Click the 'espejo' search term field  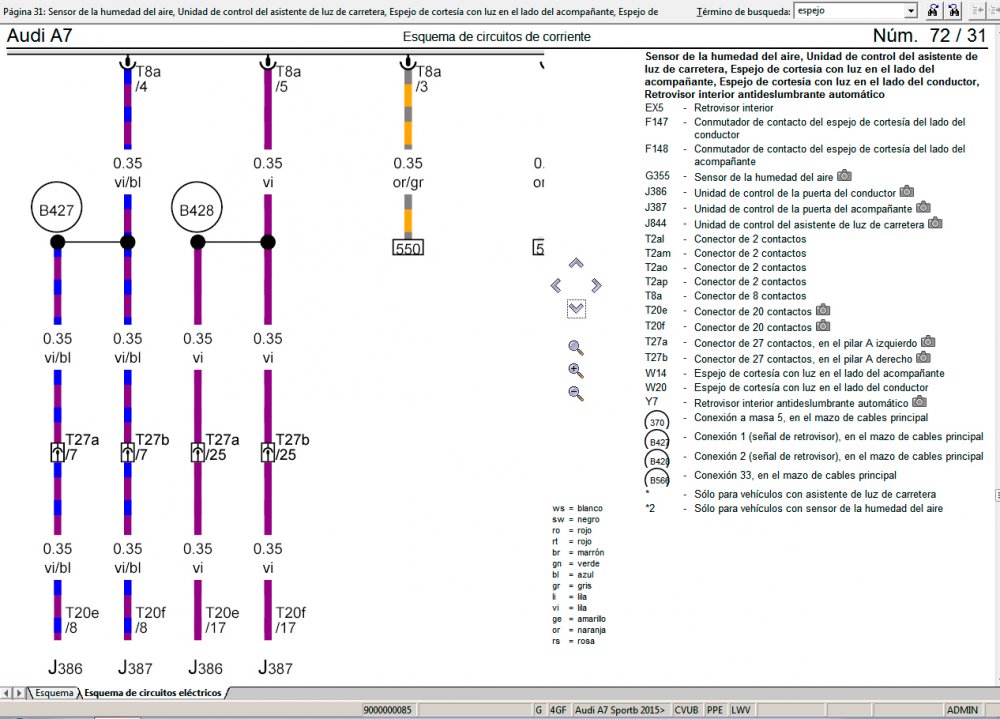coord(849,11)
